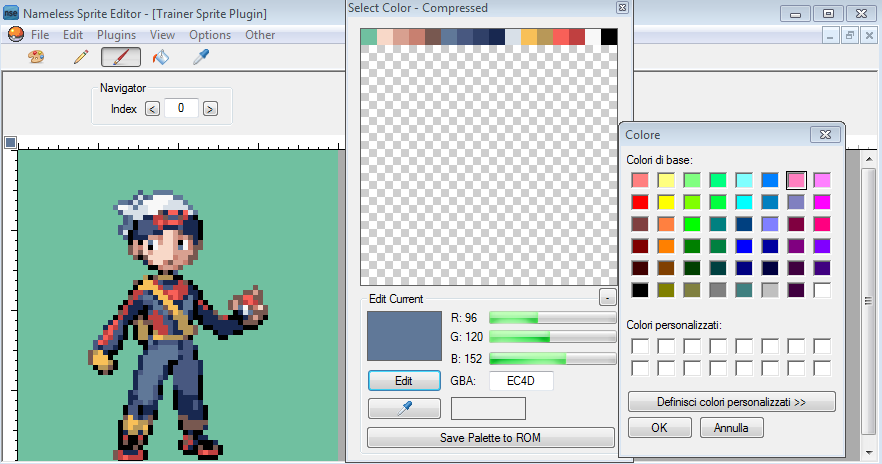Pick pure blue base color in fourth row
This screenshot has width=882, height=464.
click(x=744, y=246)
